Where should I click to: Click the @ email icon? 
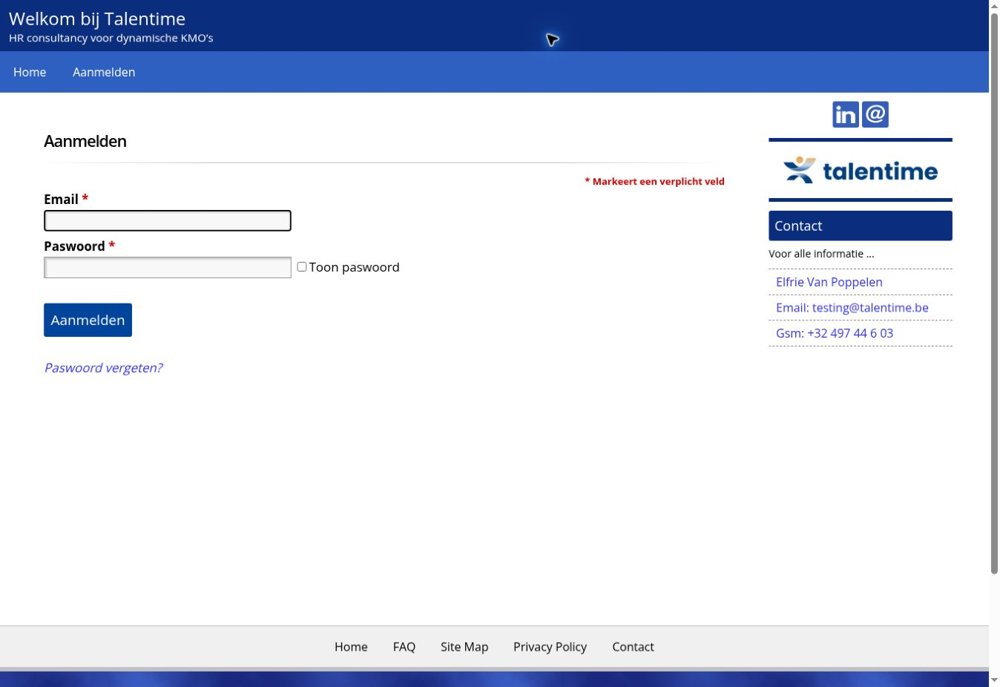pyautogui.click(x=875, y=115)
